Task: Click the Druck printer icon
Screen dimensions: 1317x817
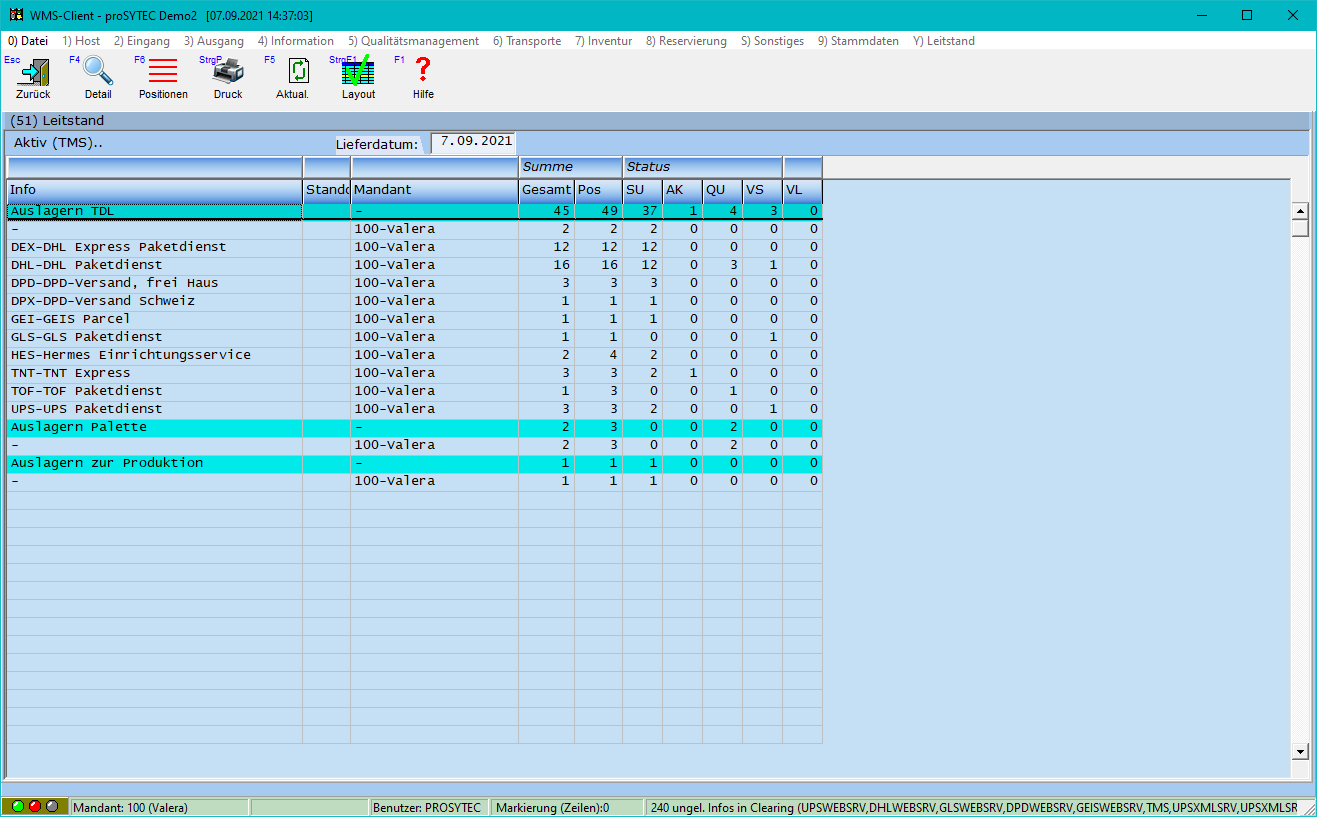Action: [228, 74]
